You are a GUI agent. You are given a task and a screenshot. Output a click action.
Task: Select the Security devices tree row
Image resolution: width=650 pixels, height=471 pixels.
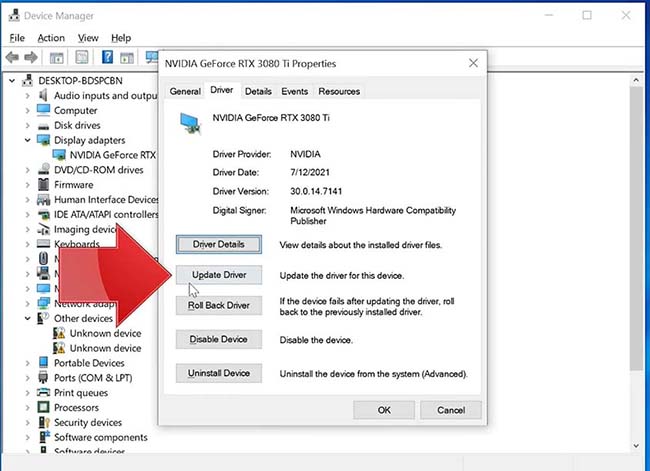88,422
